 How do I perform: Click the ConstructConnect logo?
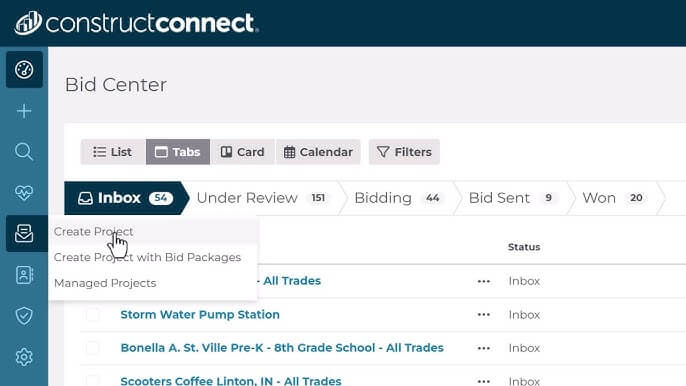(x=136, y=23)
